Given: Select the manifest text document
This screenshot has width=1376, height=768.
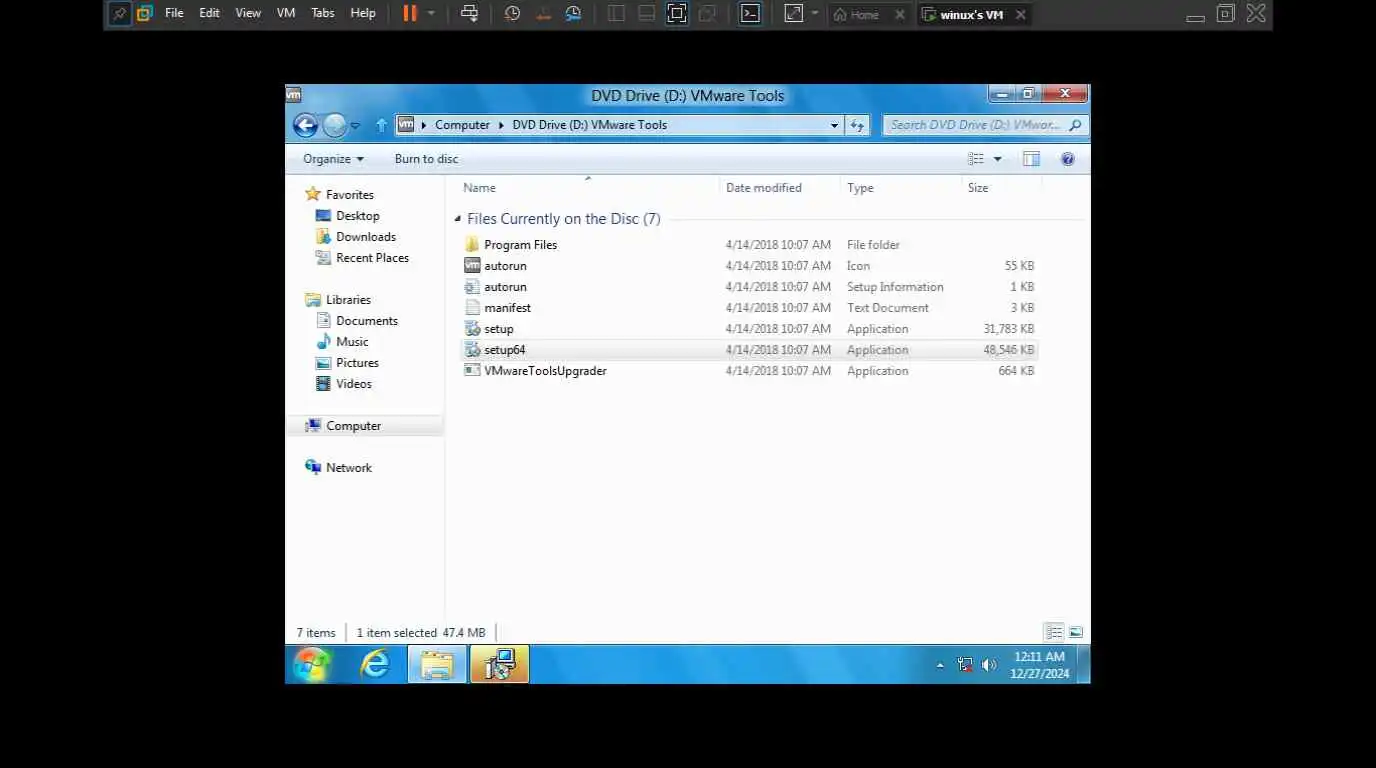Looking at the screenshot, I should (x=749, y=308).
